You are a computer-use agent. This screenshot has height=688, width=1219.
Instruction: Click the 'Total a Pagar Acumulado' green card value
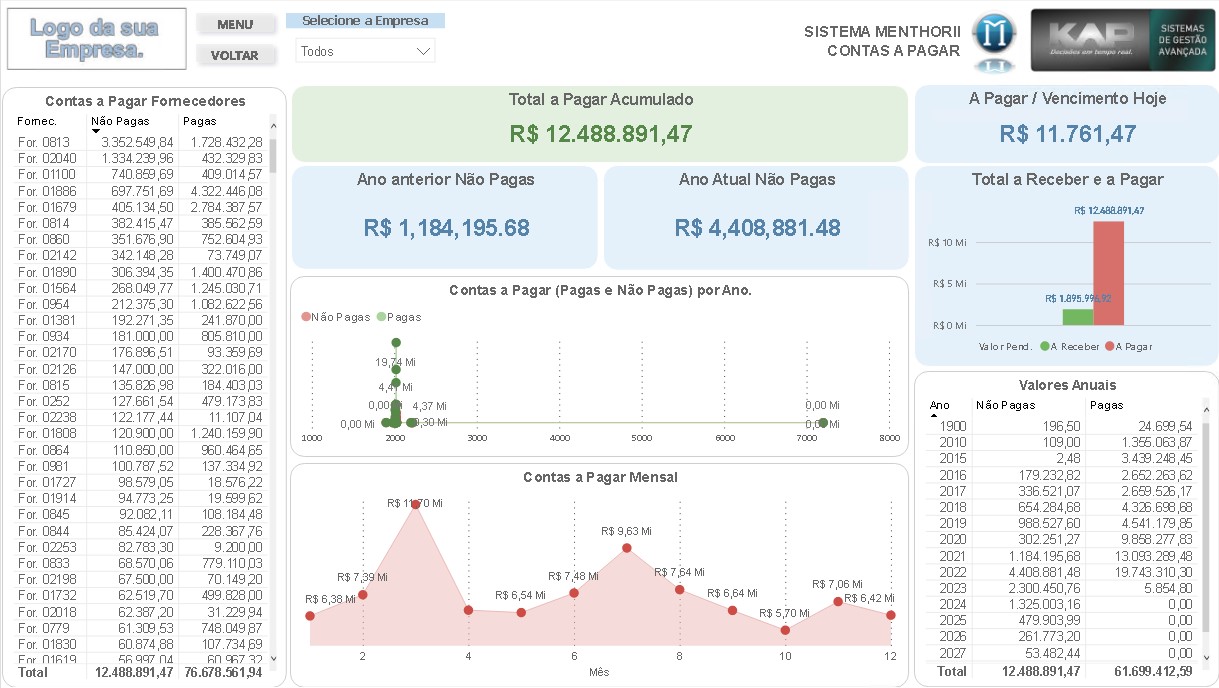point(600,133)
